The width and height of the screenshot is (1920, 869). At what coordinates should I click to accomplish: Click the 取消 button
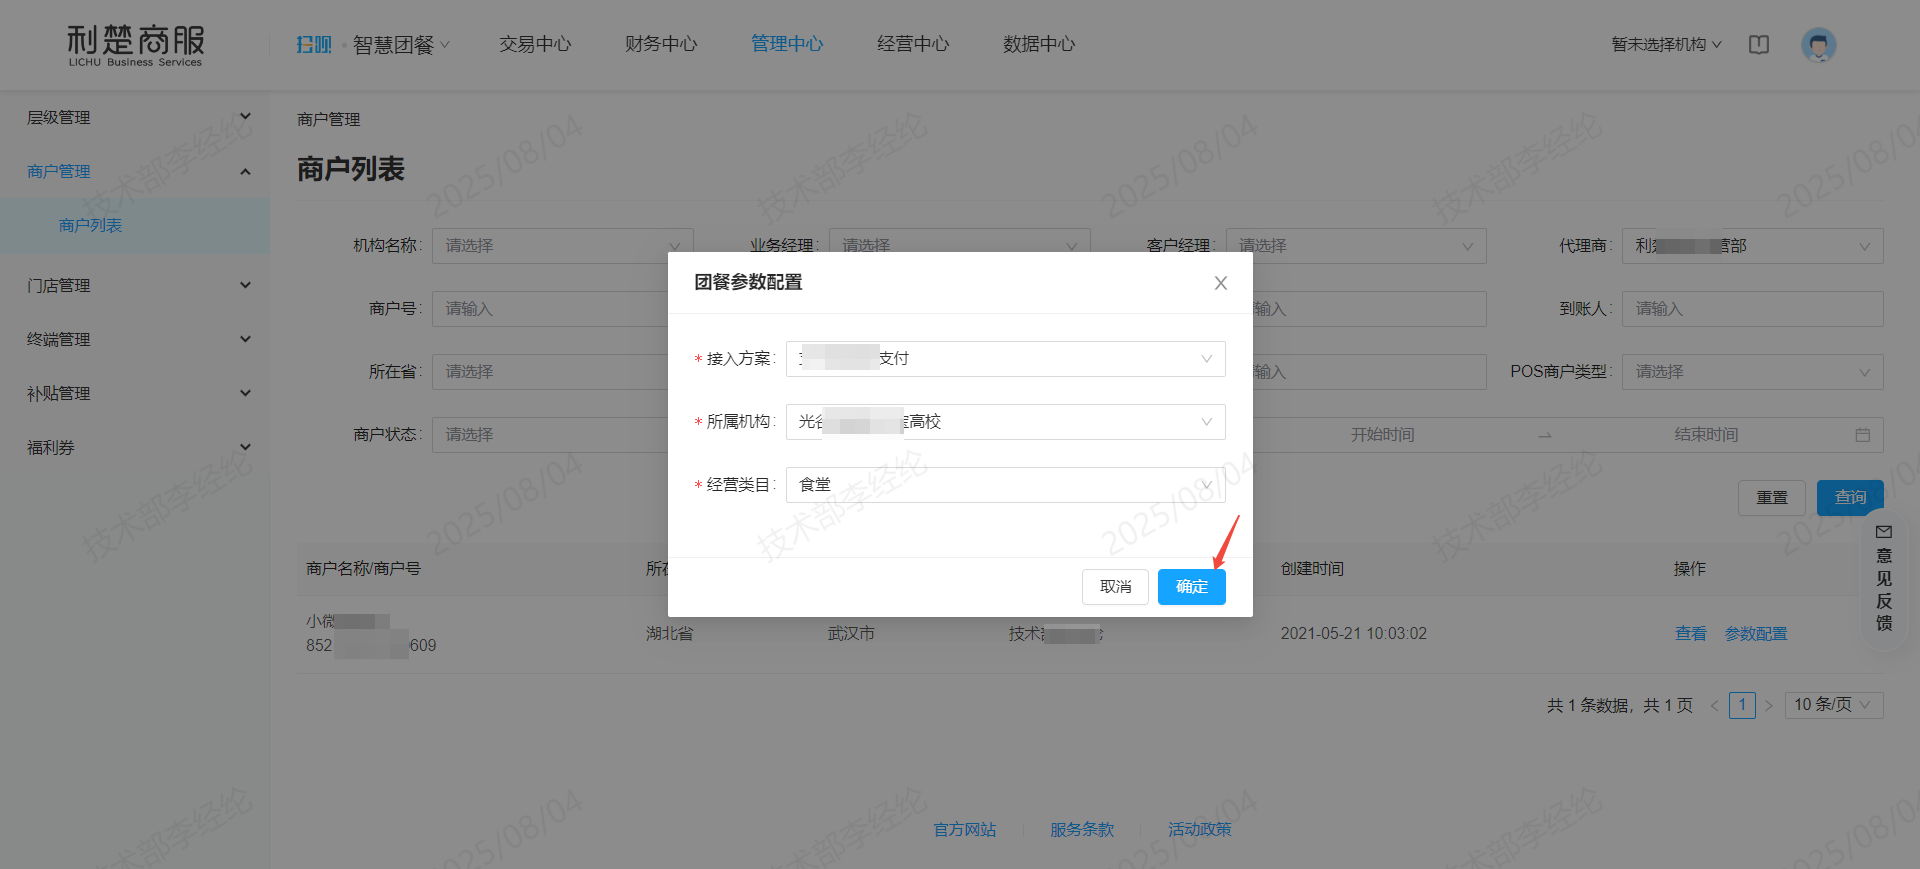tap(1115, 587)
